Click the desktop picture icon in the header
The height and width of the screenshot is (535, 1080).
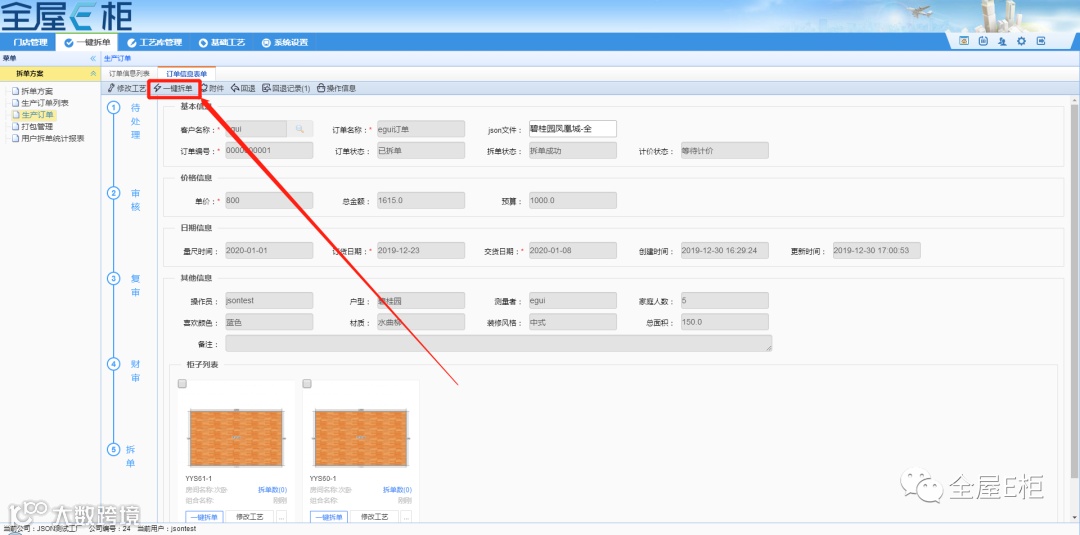click(x=964, y=41)
